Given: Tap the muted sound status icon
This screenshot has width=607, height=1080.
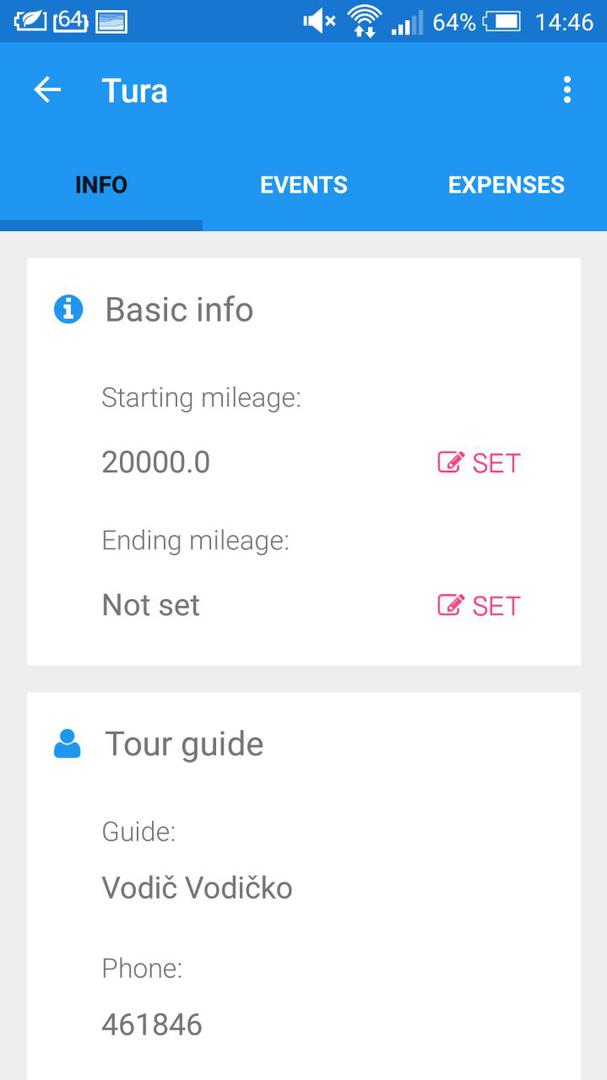Looking at the screenshot, I should [319, 21].
